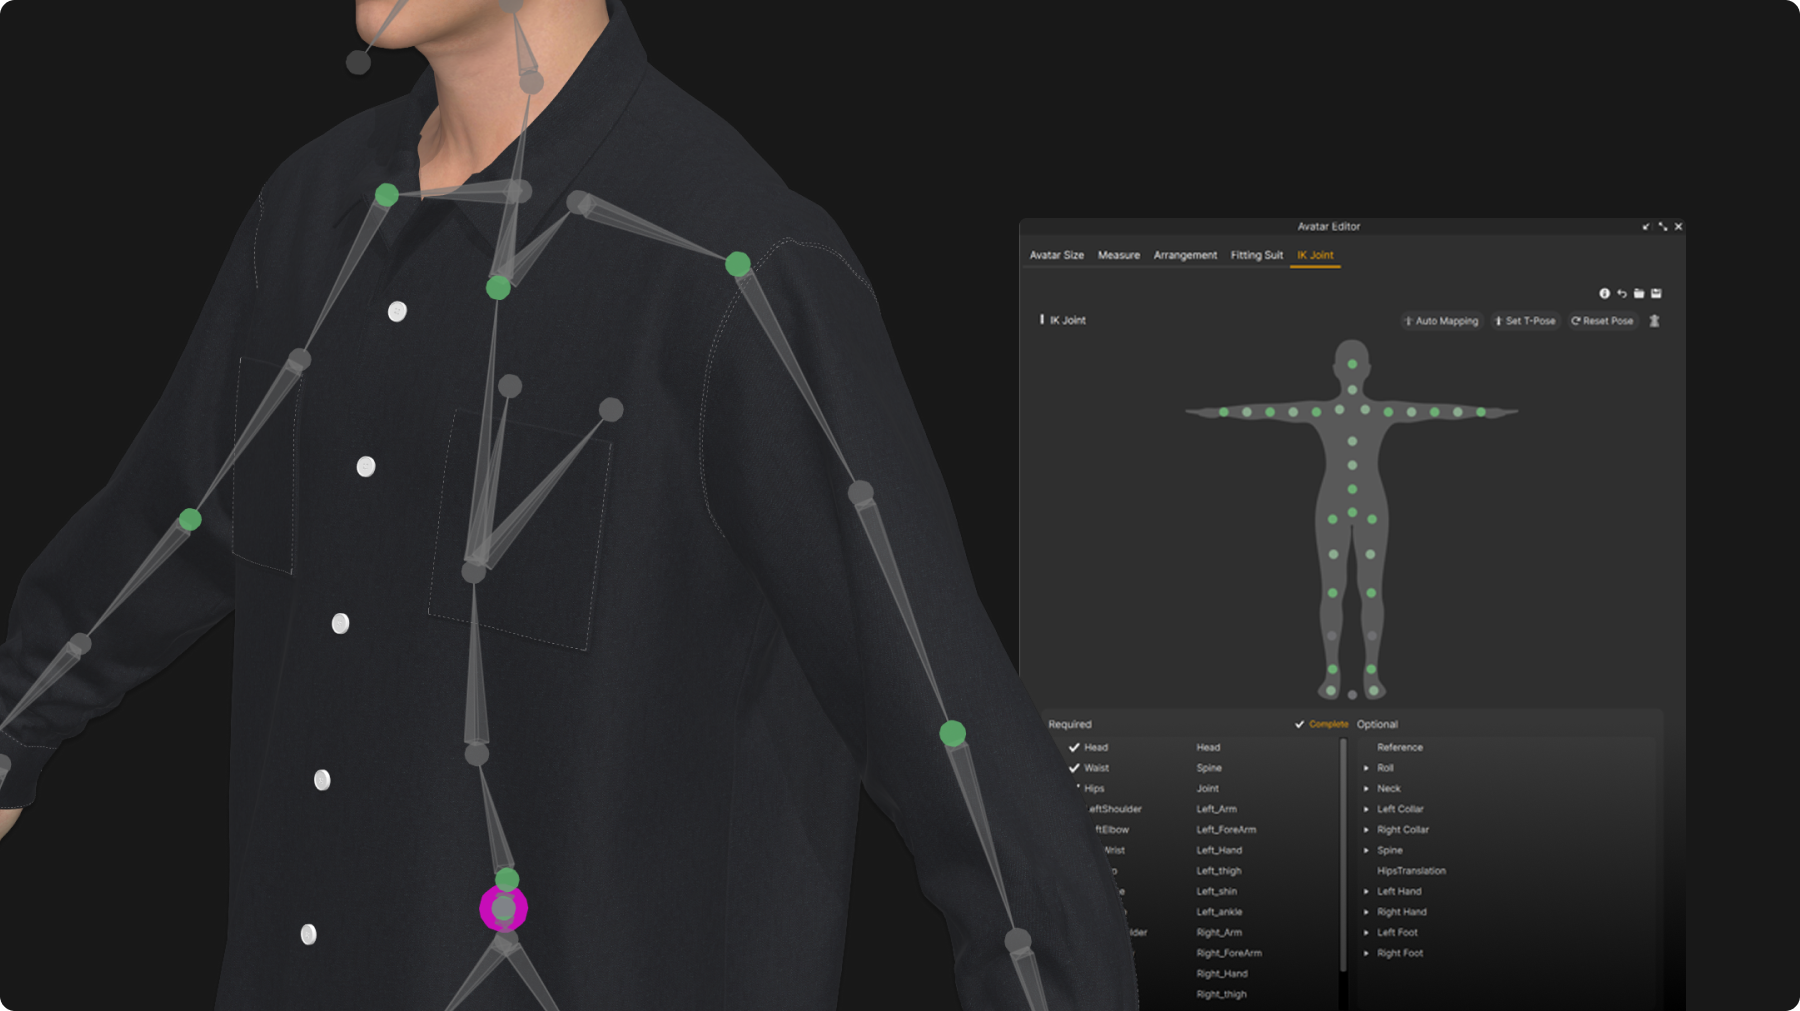
Task: Select the IK Joint tab
Action: (x=1315, y=255)
